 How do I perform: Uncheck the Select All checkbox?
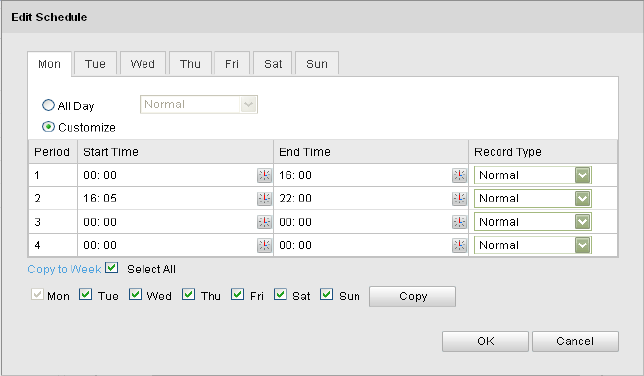point(111,268)
